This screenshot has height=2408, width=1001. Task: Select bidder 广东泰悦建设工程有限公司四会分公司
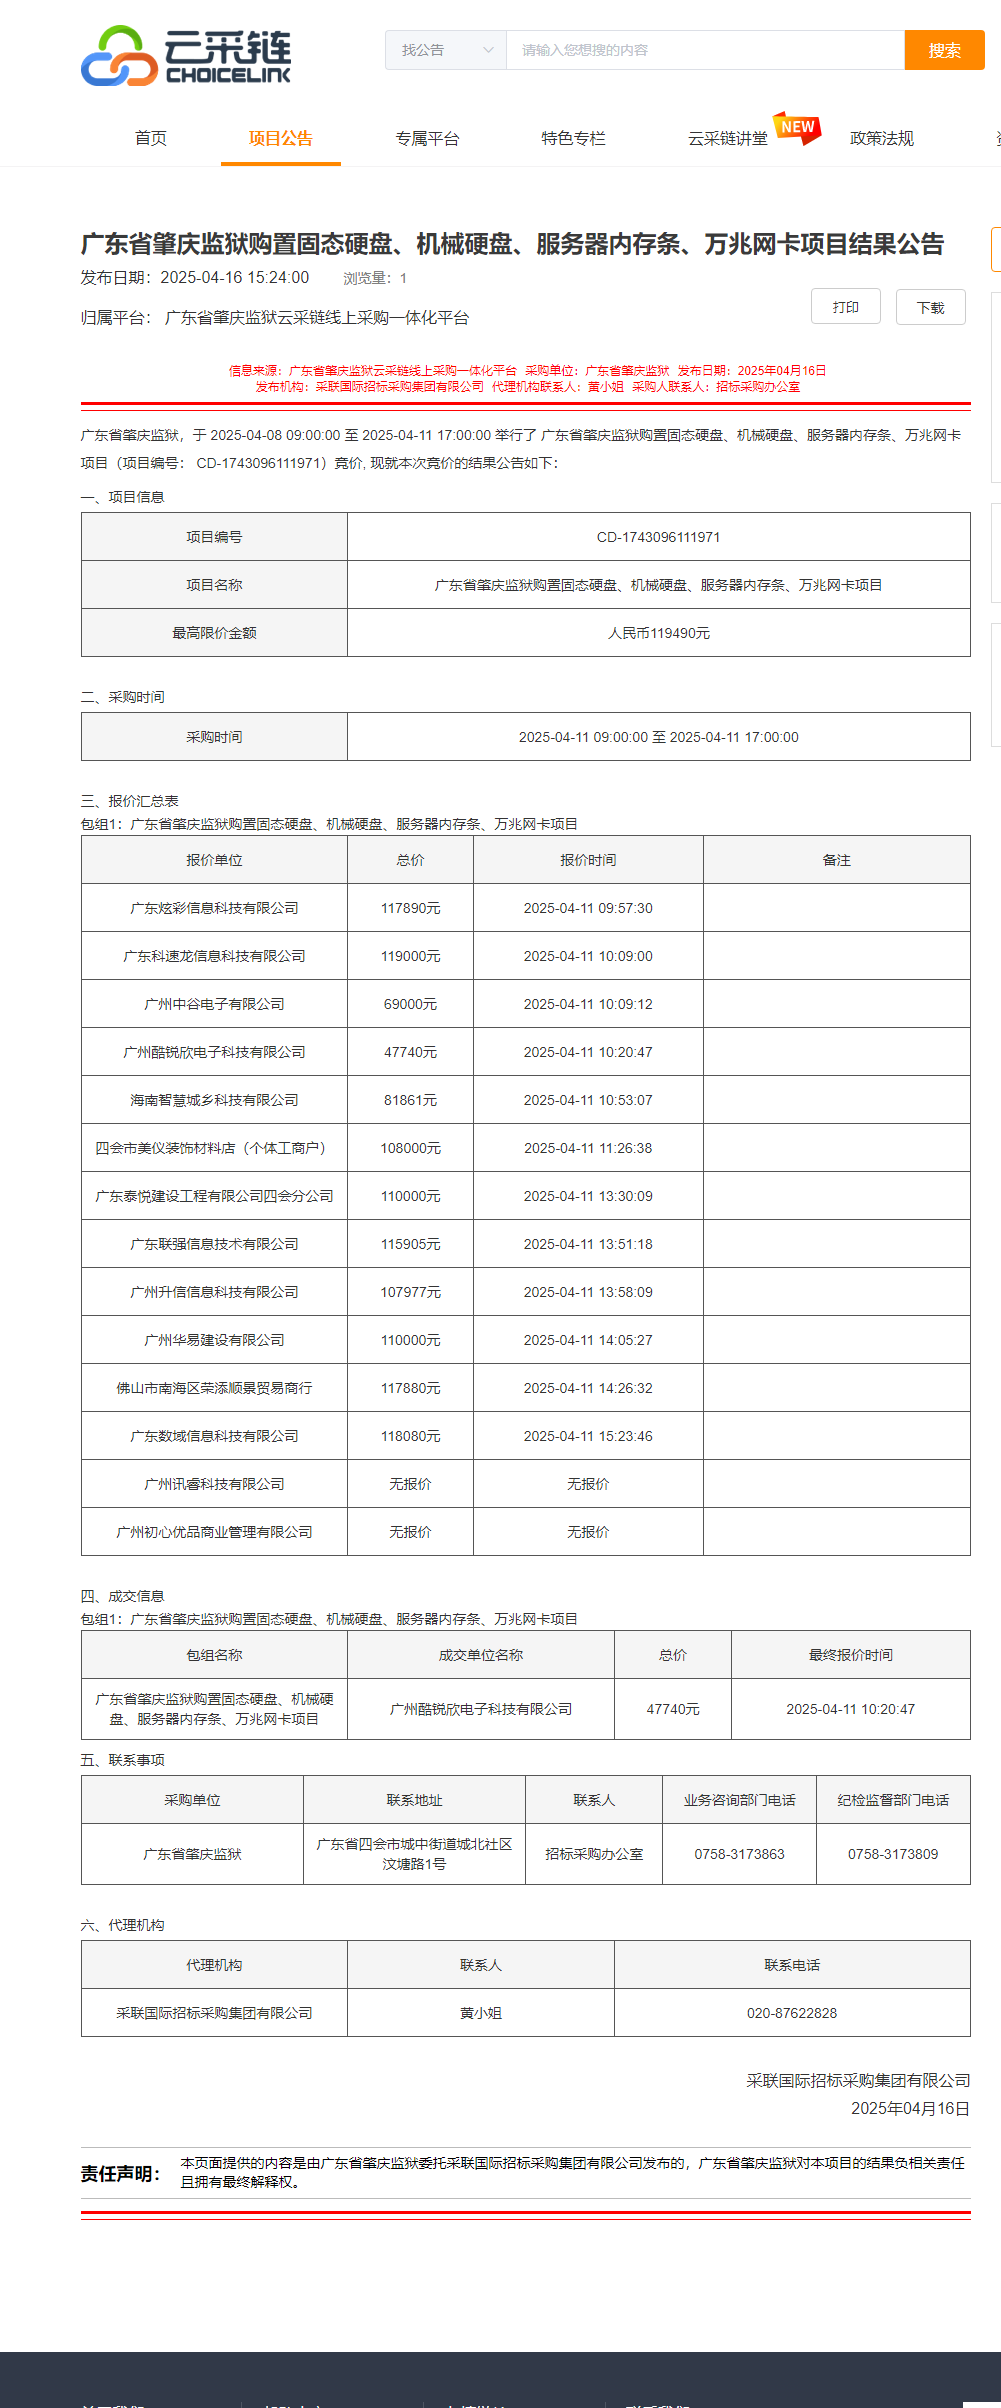point(214,1196)
